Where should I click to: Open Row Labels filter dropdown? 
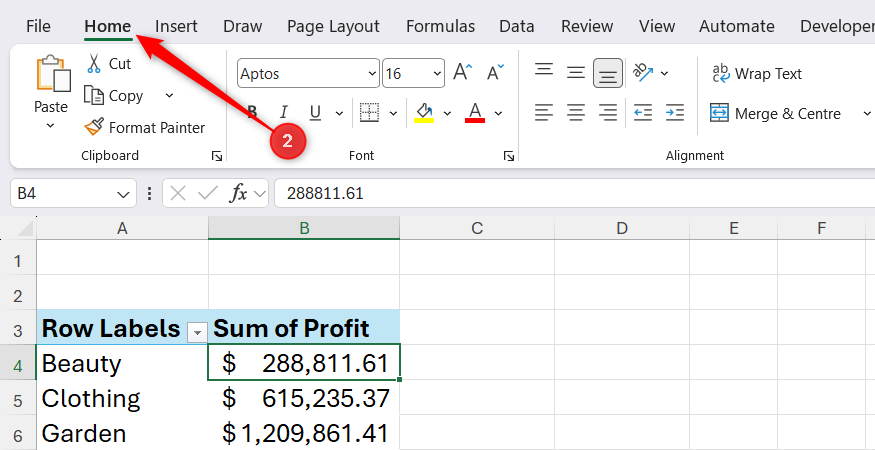click(x=197, y=332)
